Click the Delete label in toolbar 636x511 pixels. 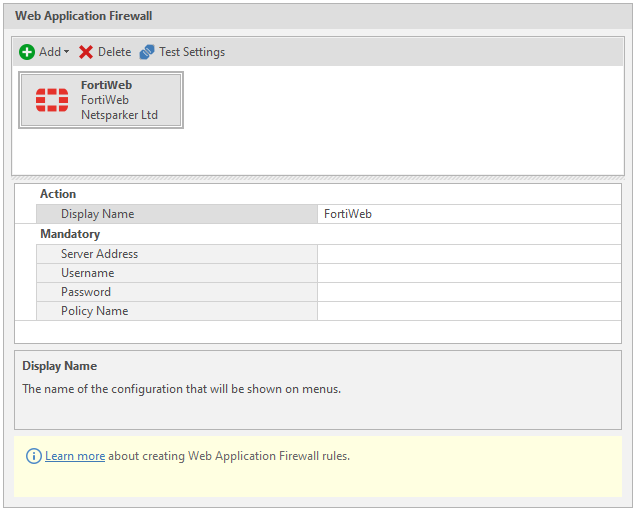(x=114, y=52)
